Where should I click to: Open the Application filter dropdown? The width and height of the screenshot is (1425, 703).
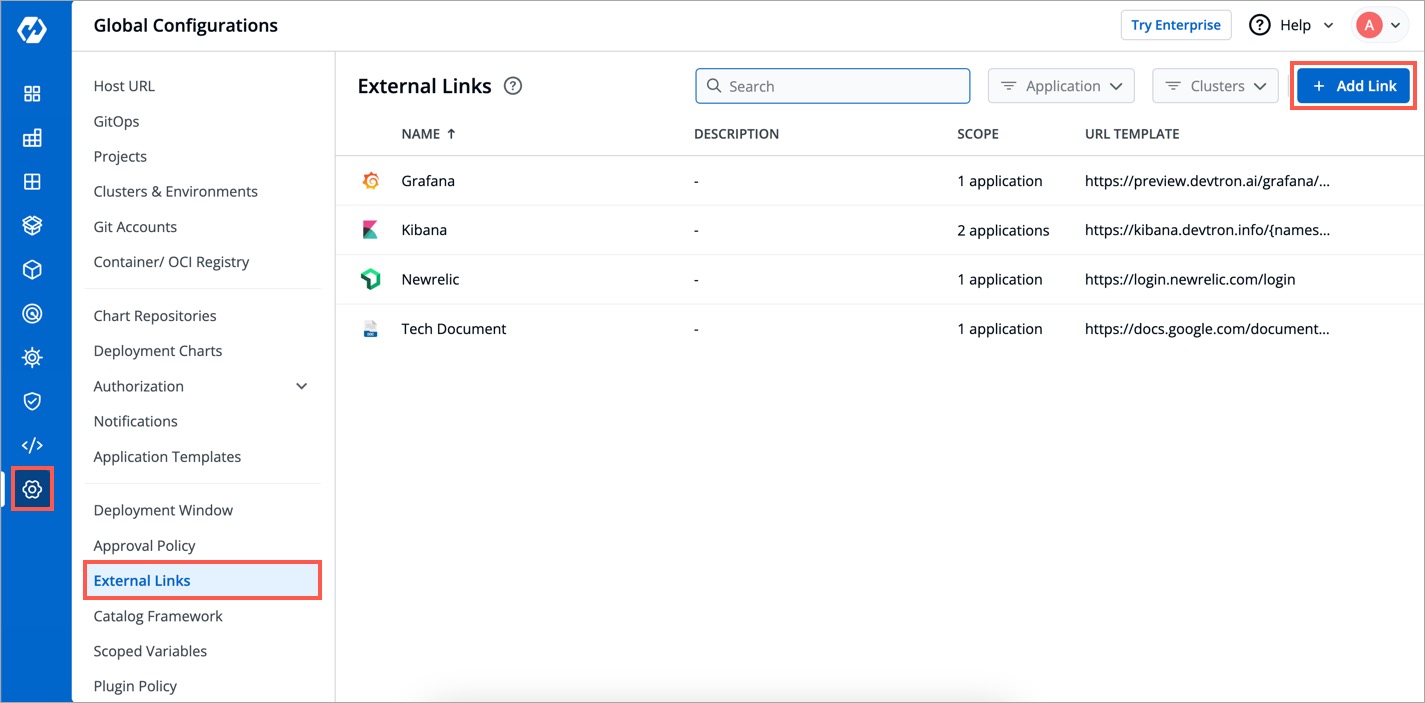click(1061, 86)
